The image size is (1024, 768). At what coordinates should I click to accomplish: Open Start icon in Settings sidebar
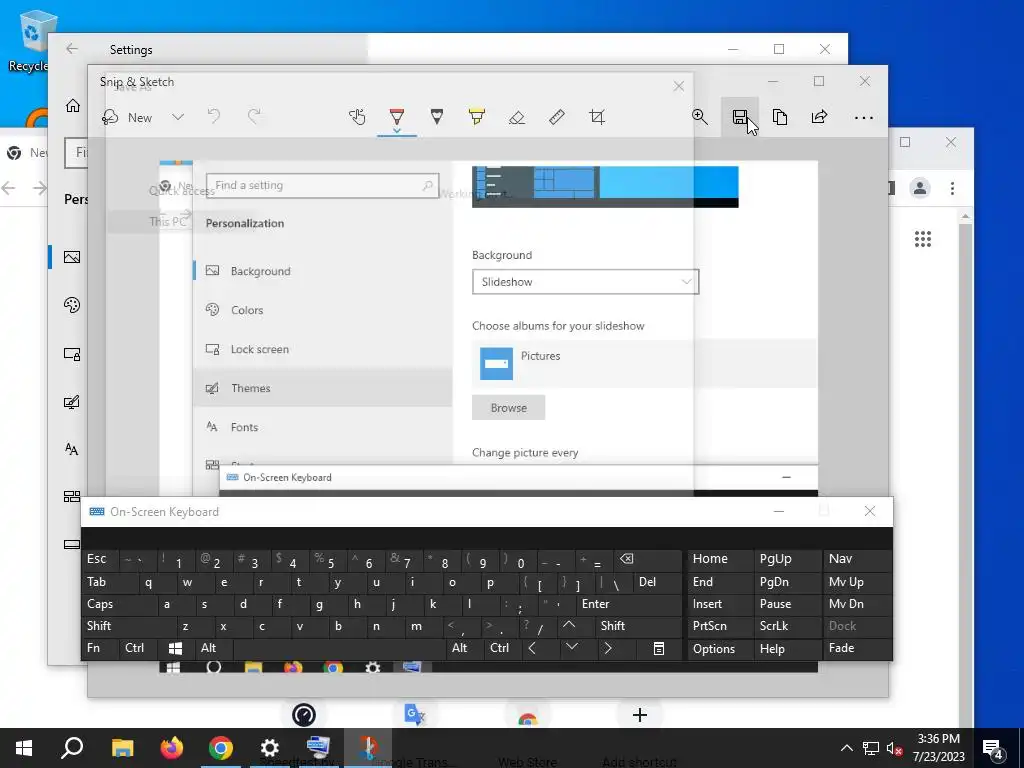[72, 496]
